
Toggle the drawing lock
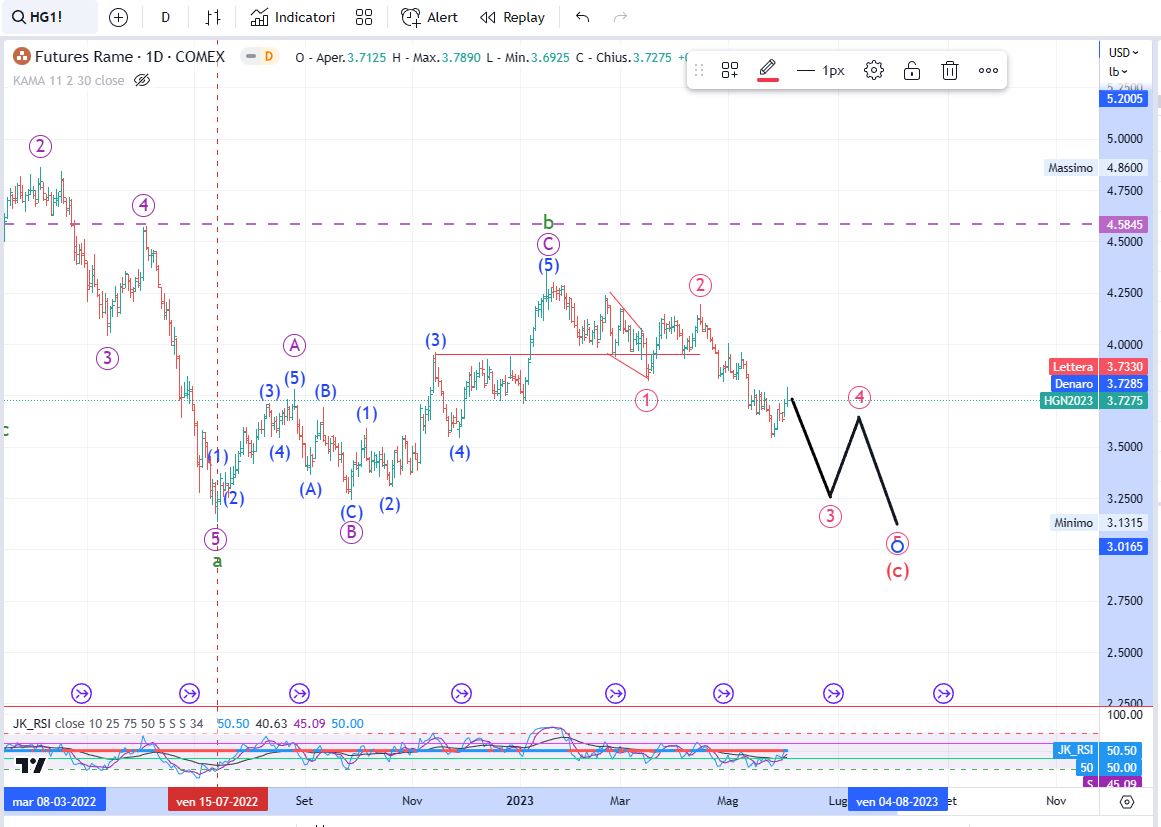[x=911, y=70]
